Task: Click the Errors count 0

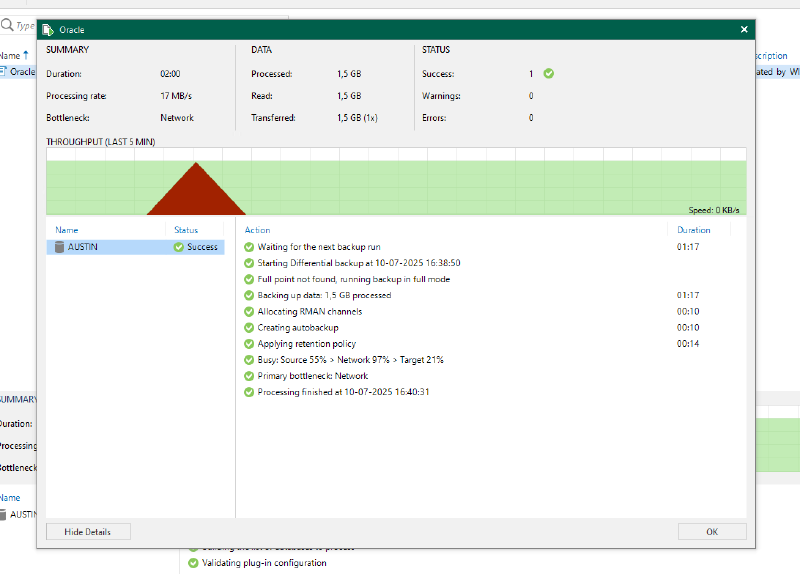Action: (531, 118)
